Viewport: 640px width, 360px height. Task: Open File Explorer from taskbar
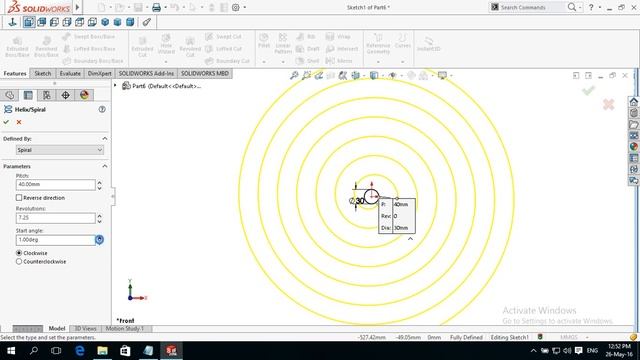tap(102, 351)
